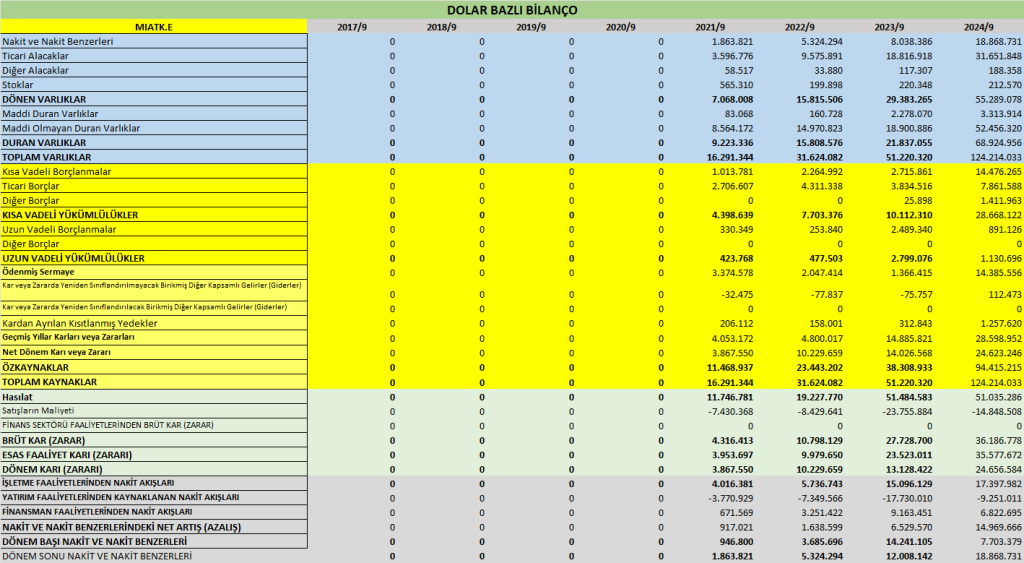
Task: Click Kısa Vadeli Borçlanmalar 2024/9 value 14.476.265
Action: click(x=999, y=172)
